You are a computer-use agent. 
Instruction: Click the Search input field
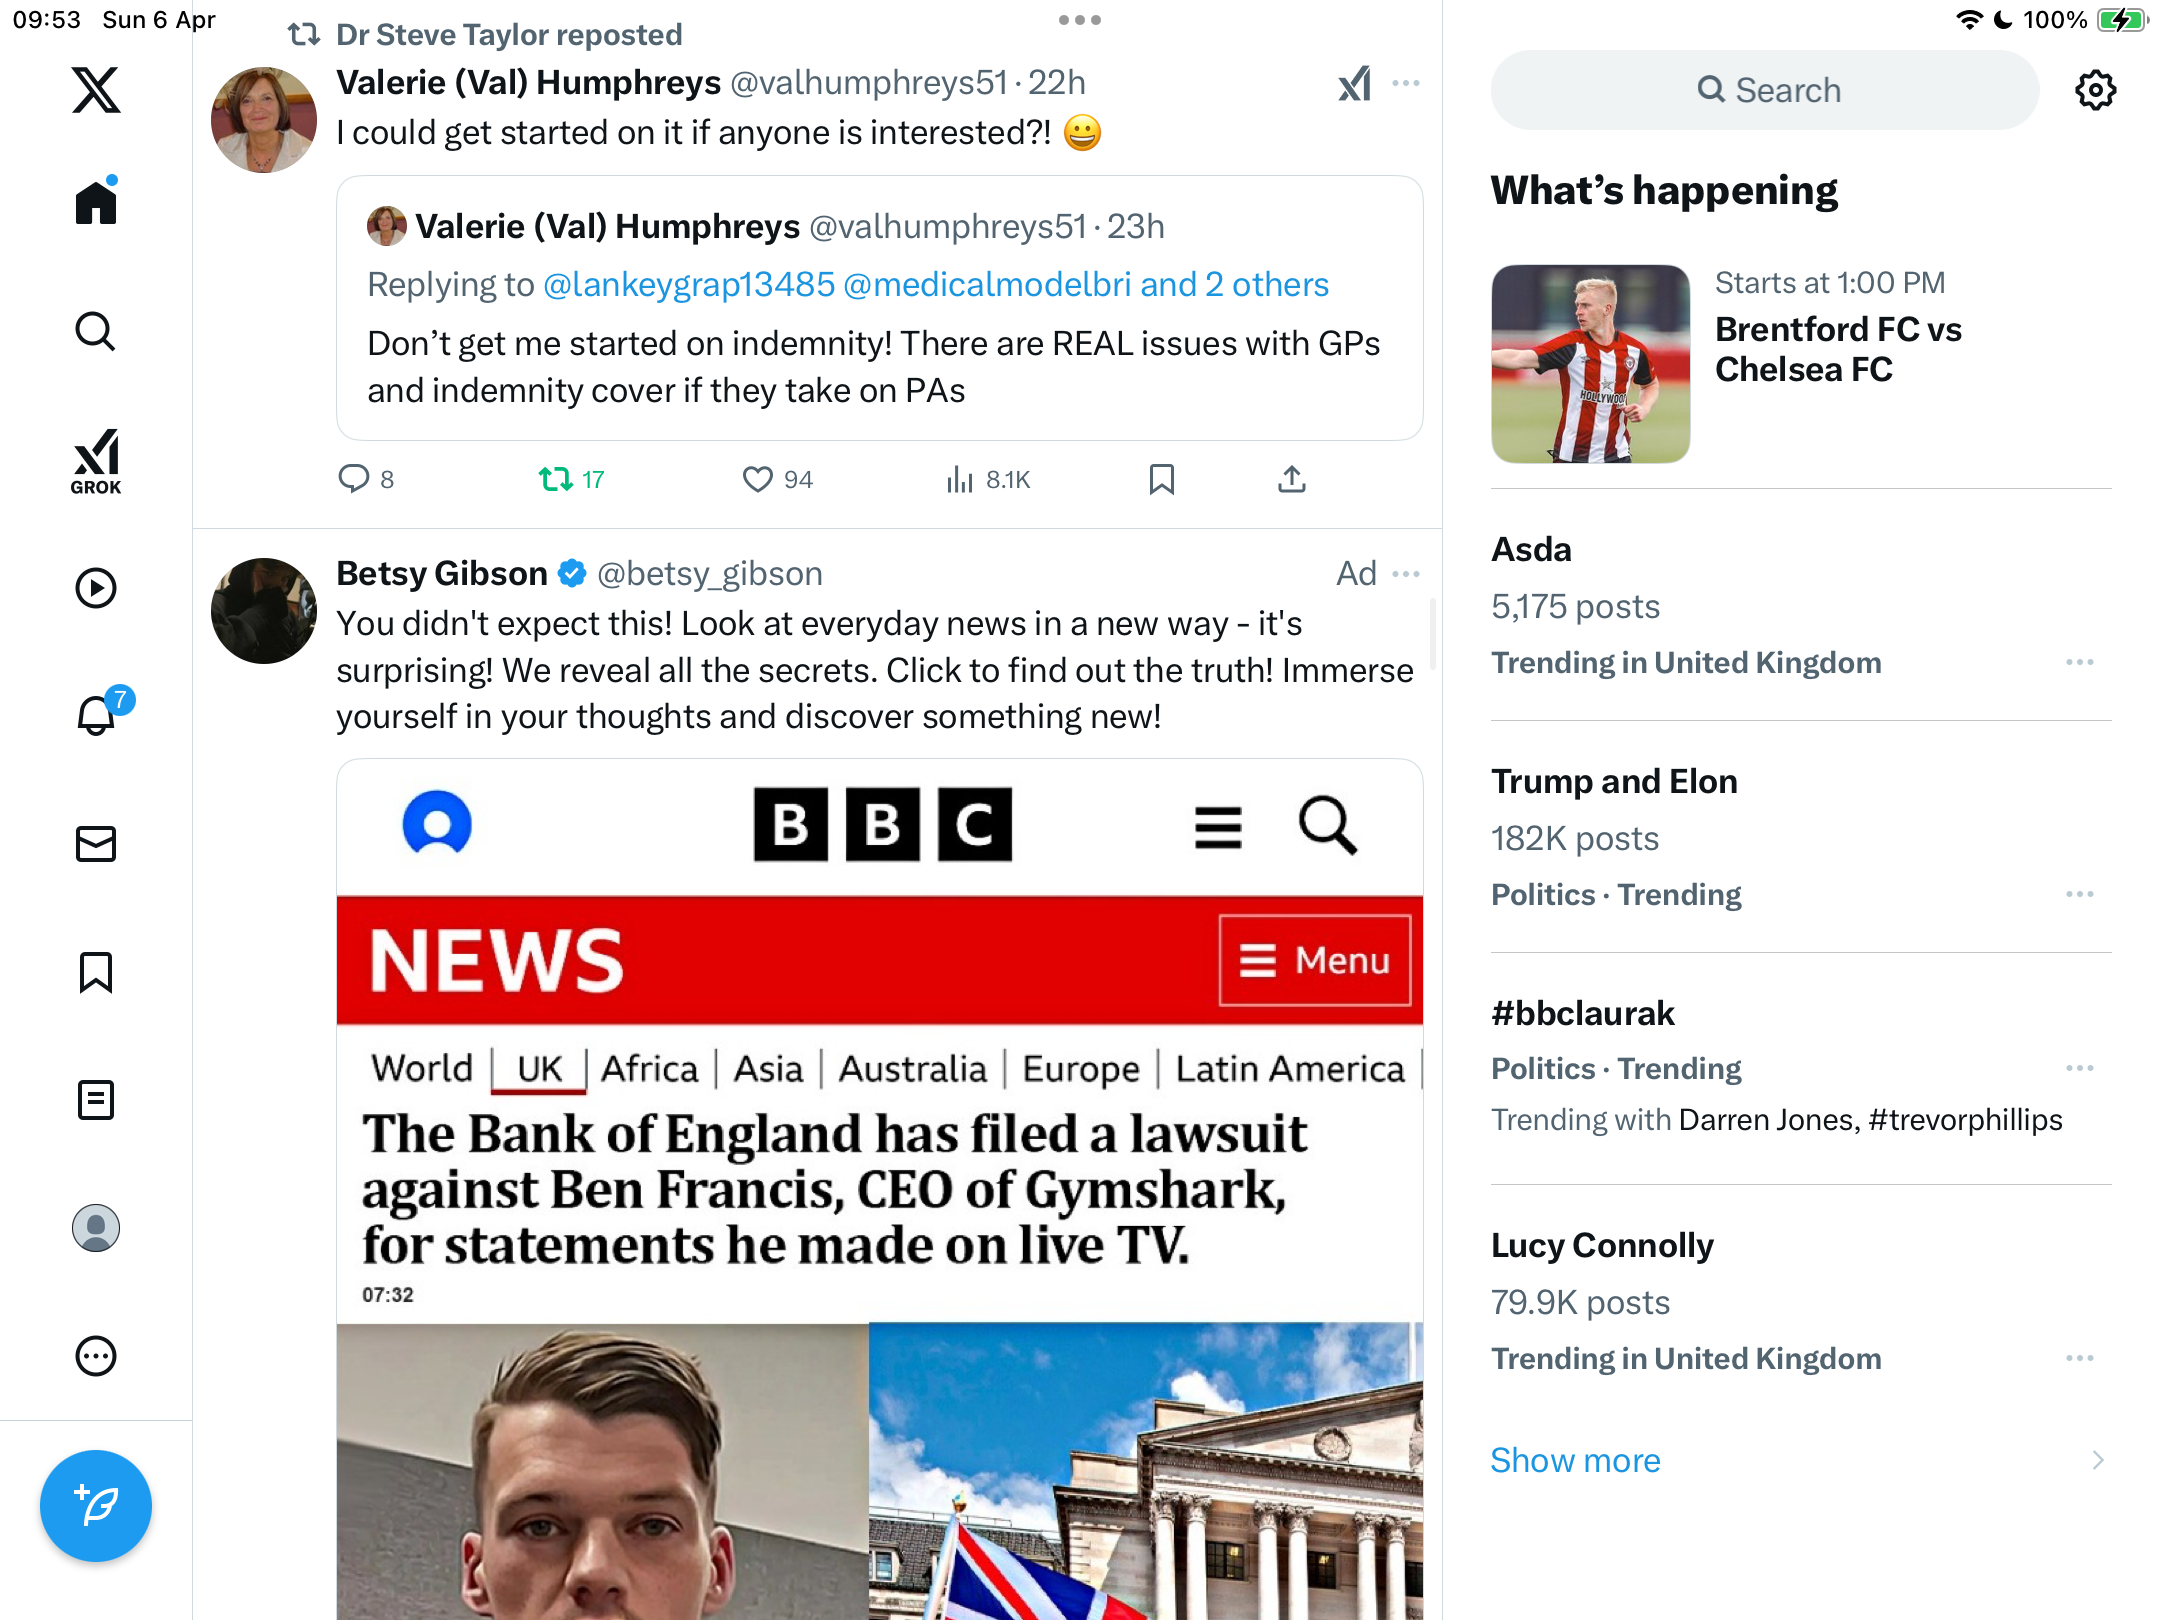(x=1765, y=90)
